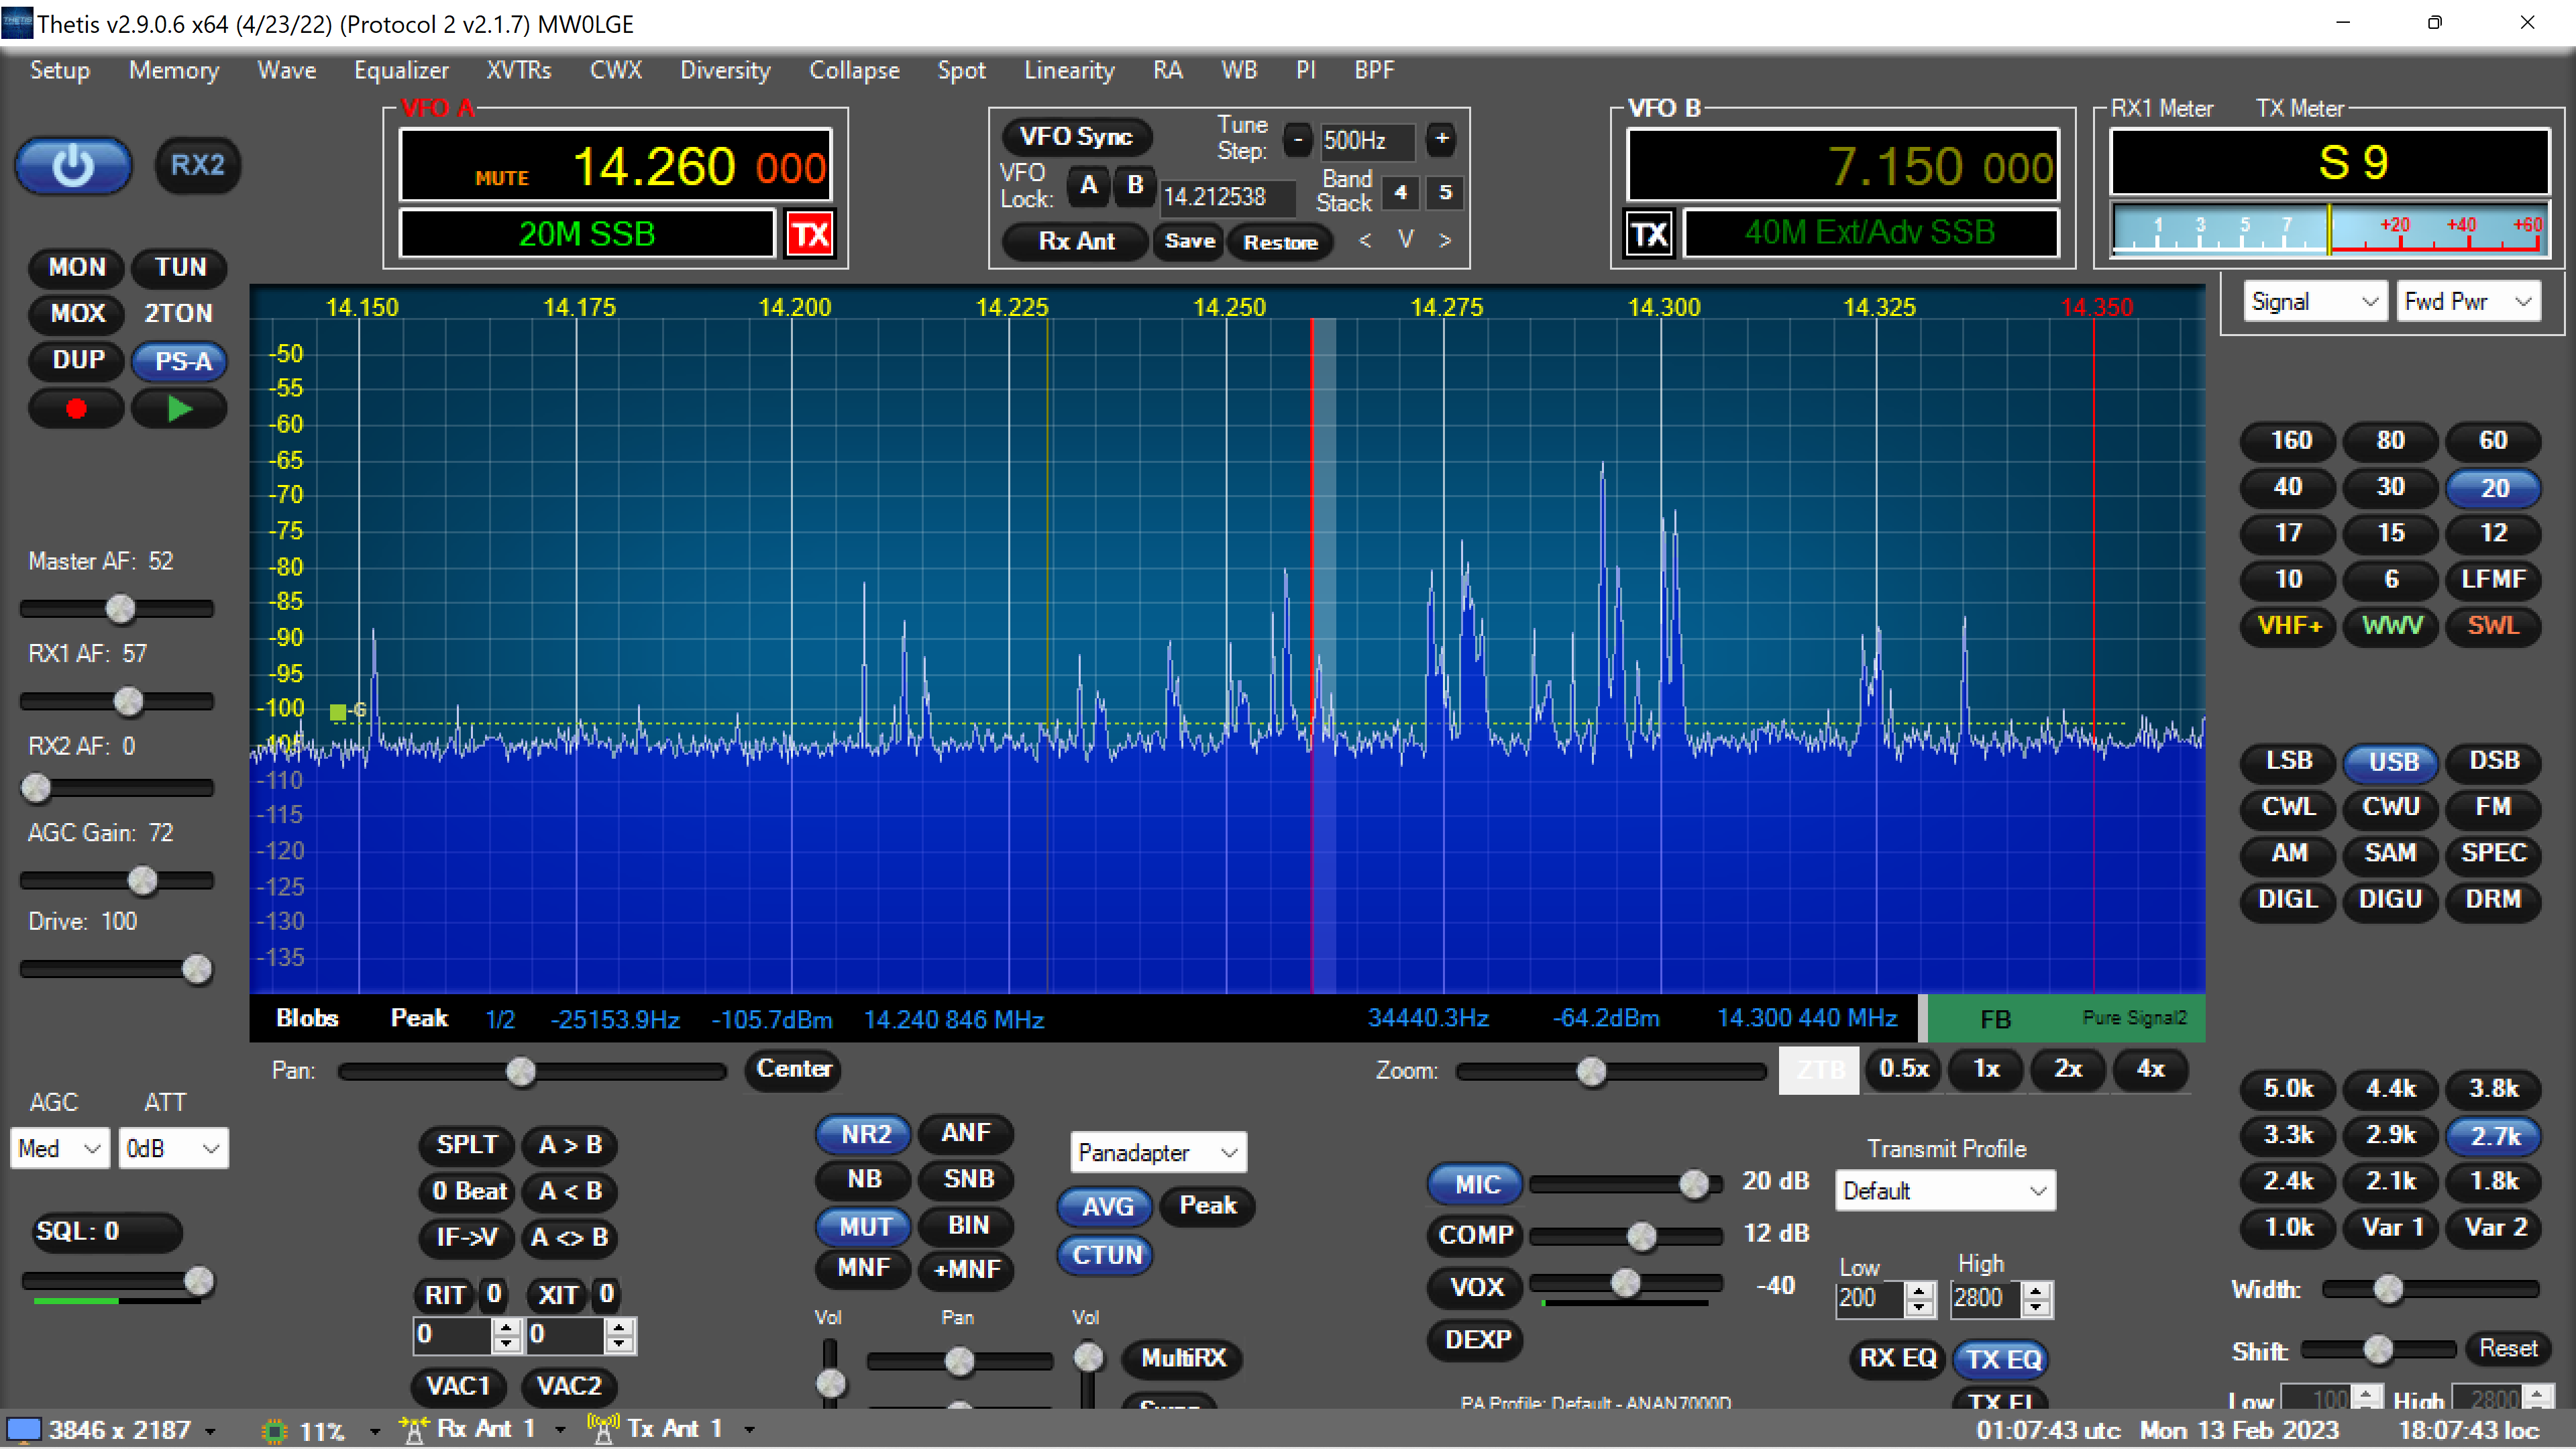Open the BPF menu
The height and width of the screenshot is (1449, 2576).
(1374, 70)
